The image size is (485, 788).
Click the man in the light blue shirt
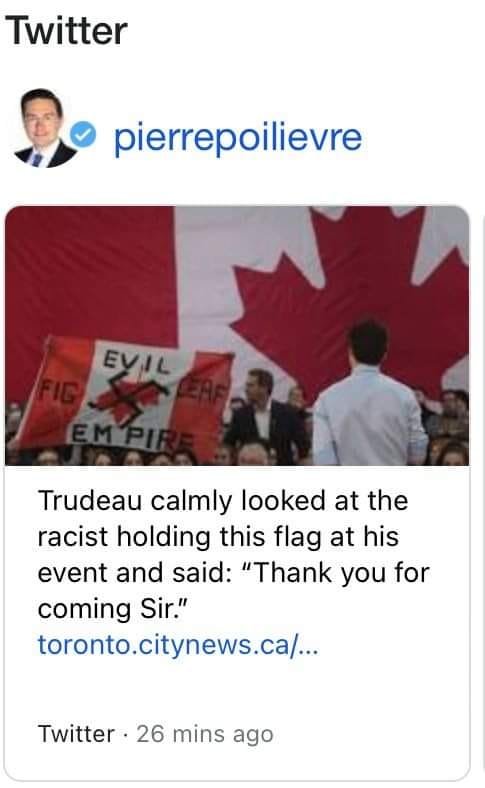click(x=370, y=393)
